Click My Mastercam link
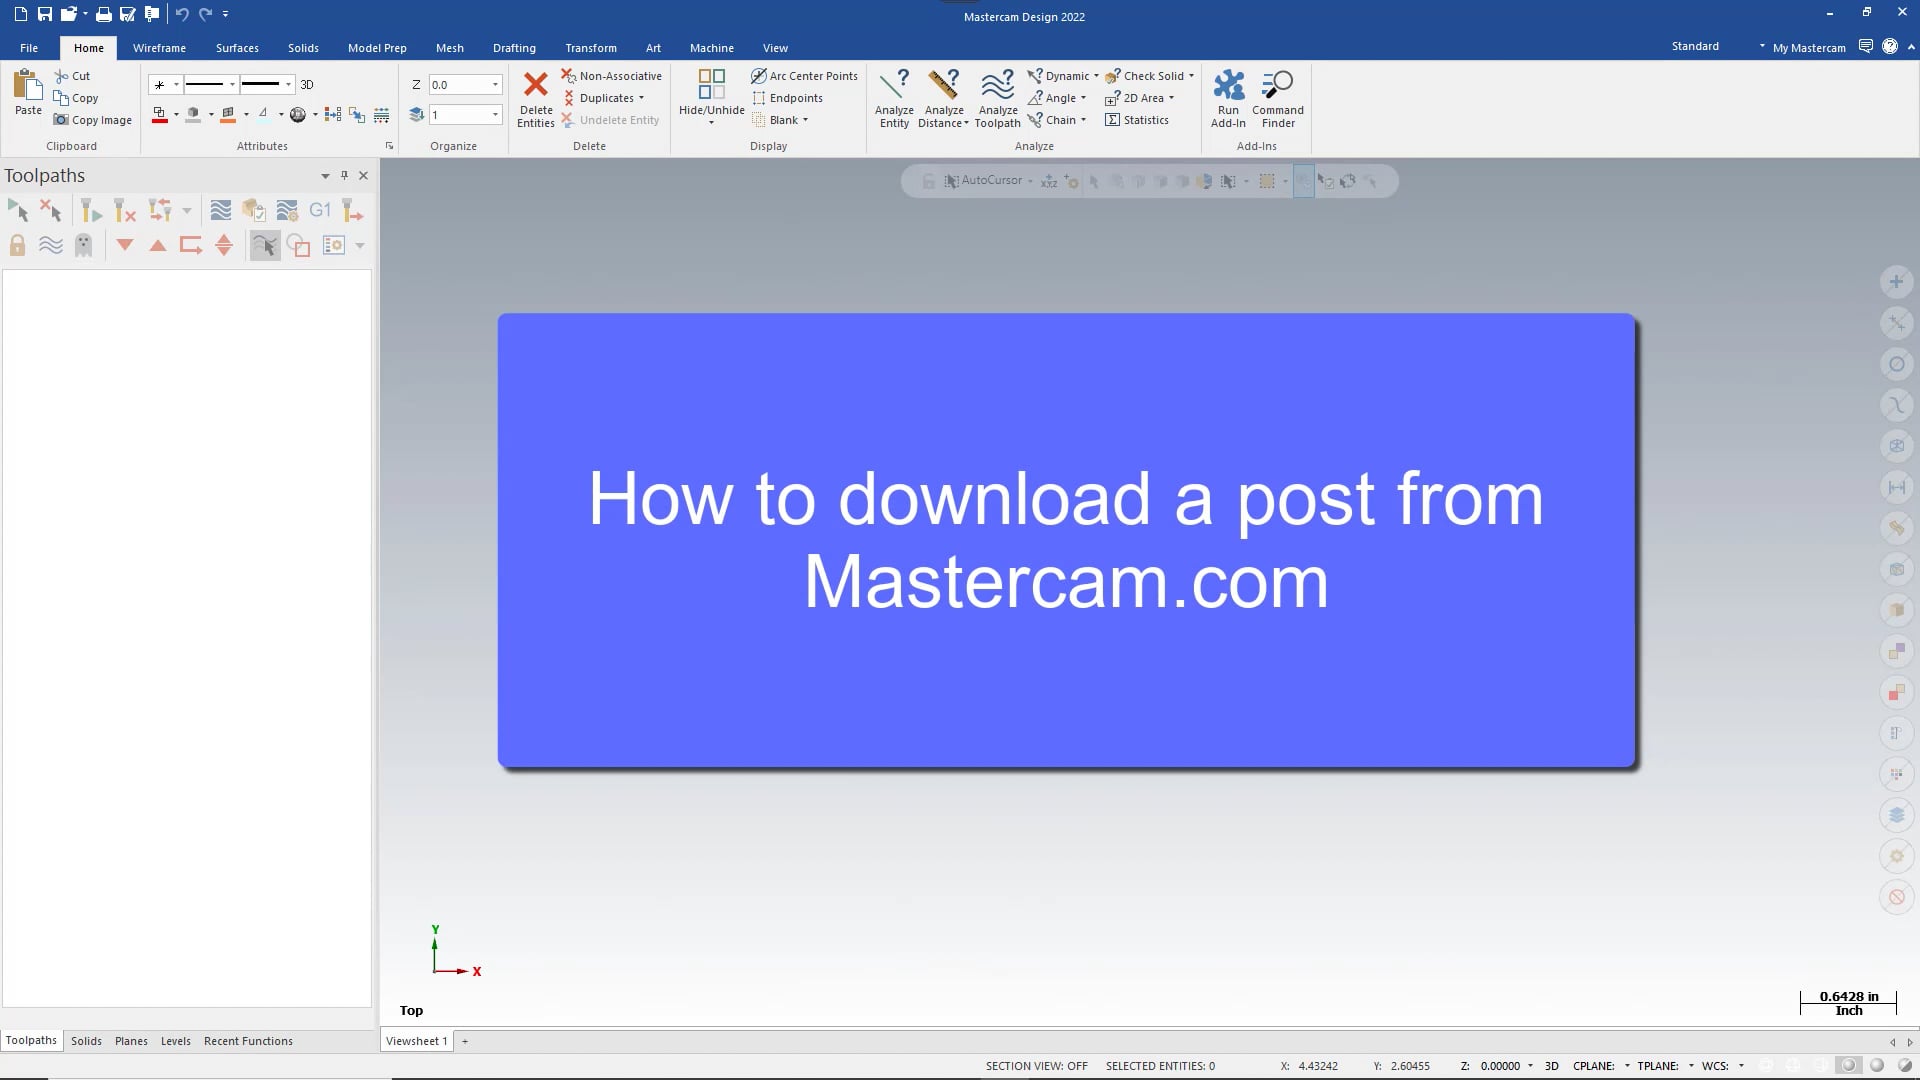The image size is (1920, 1080). coord(1809,48)
